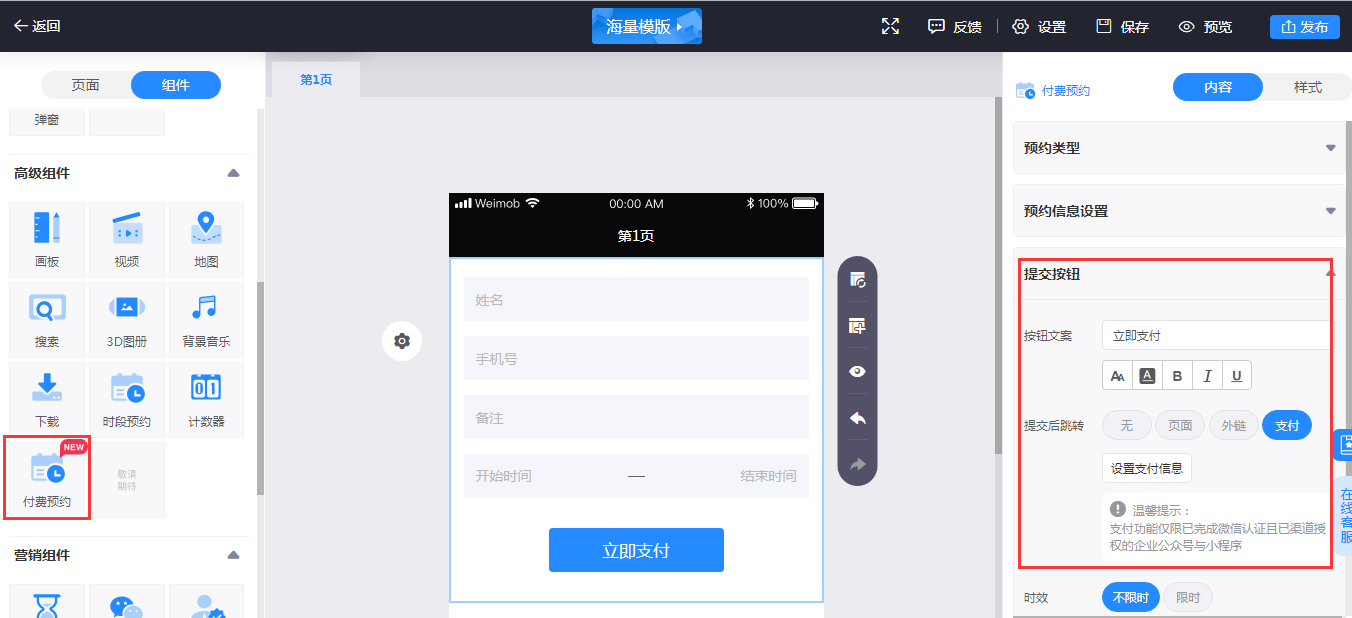
Task: Insert the 地图 map component
Action: coord(206,240)
